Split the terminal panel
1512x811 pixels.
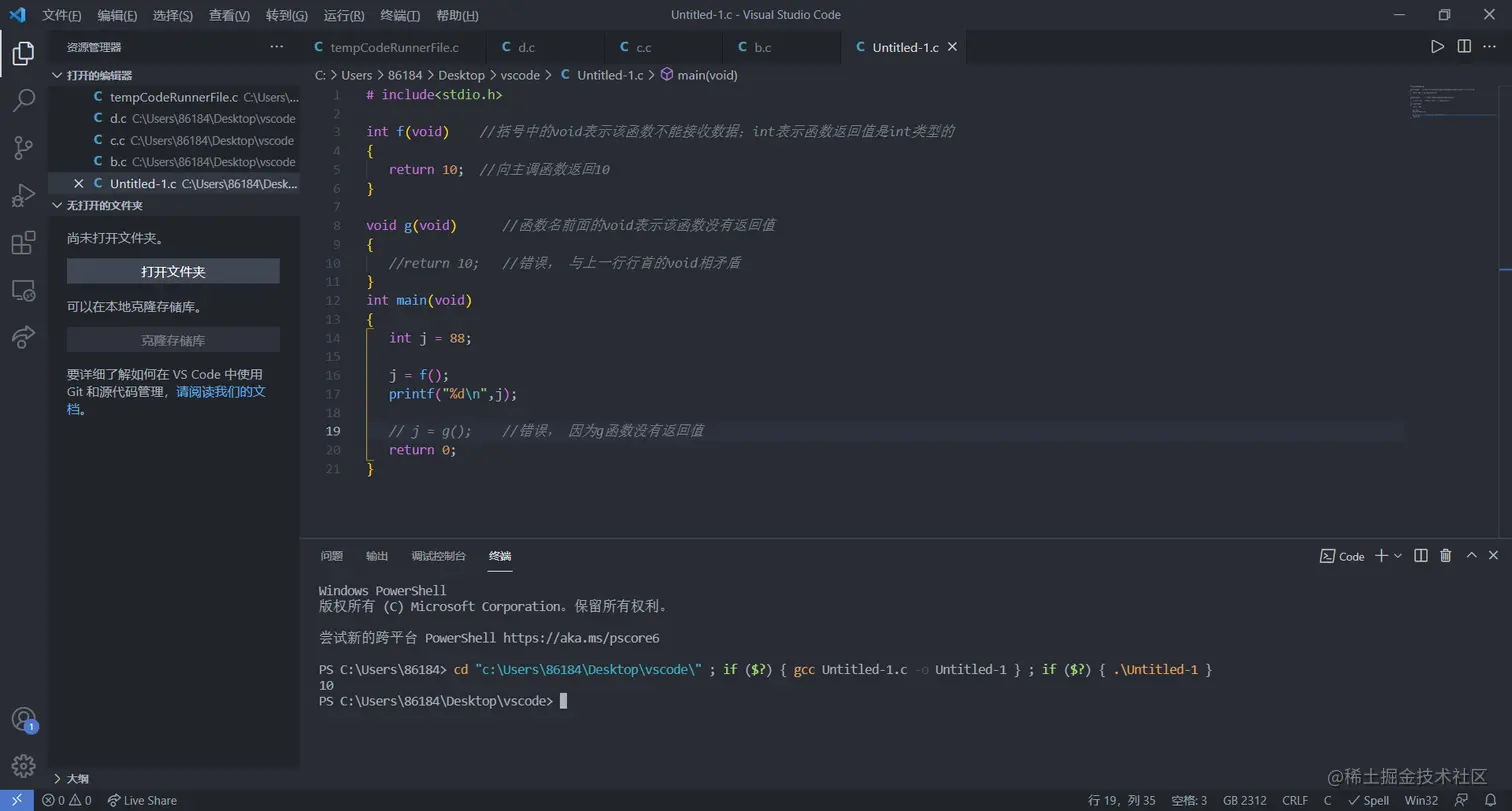coord(1420,556)
